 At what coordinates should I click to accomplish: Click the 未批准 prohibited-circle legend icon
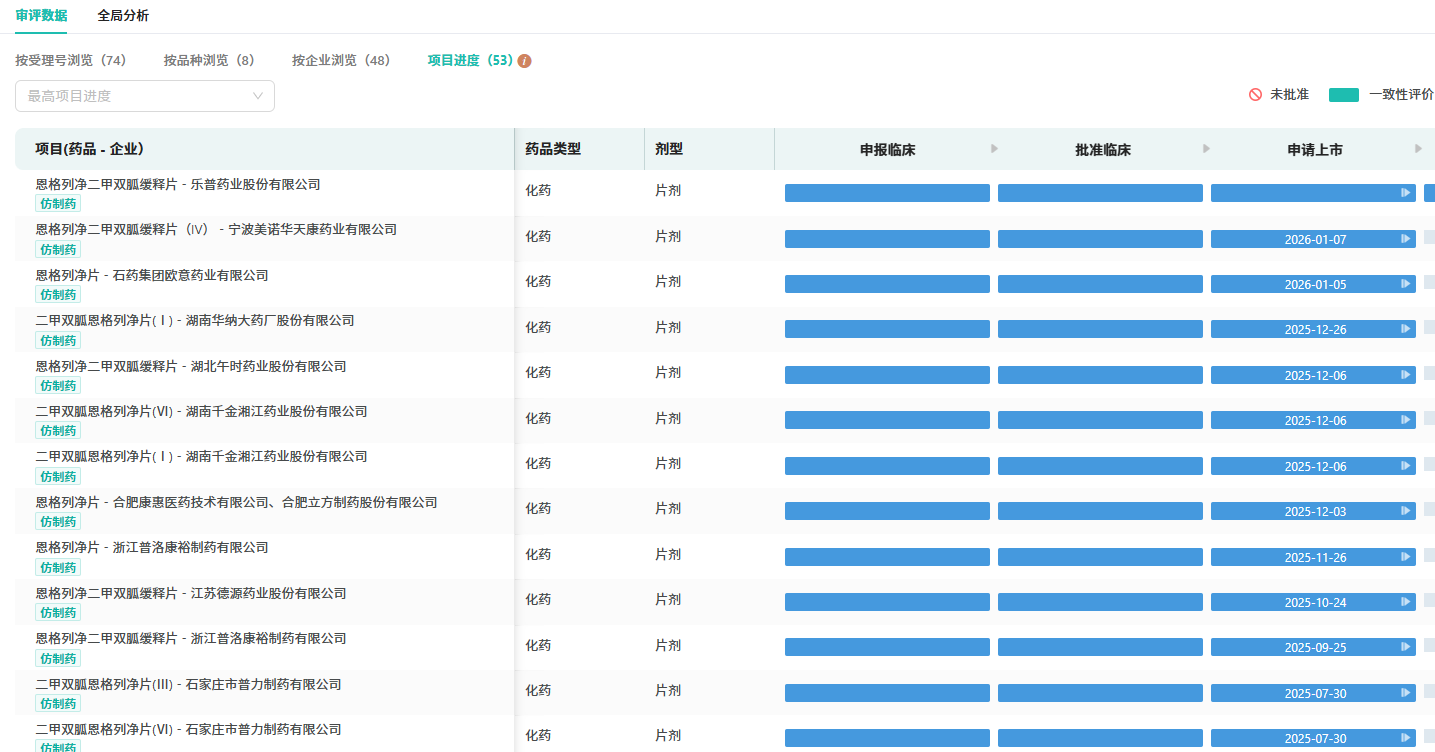(1255, 95)
